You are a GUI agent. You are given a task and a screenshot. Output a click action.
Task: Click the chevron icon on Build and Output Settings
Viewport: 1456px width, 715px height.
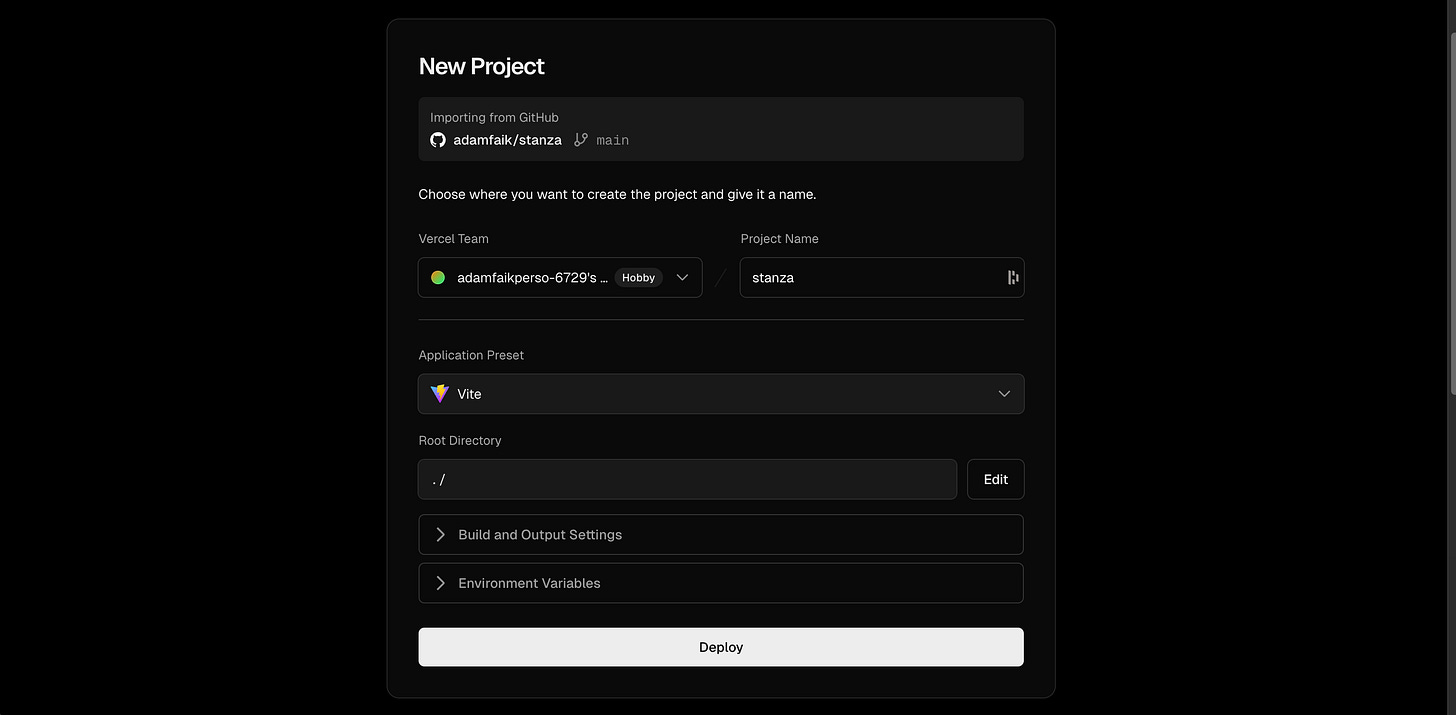click(x=440, y=534)
